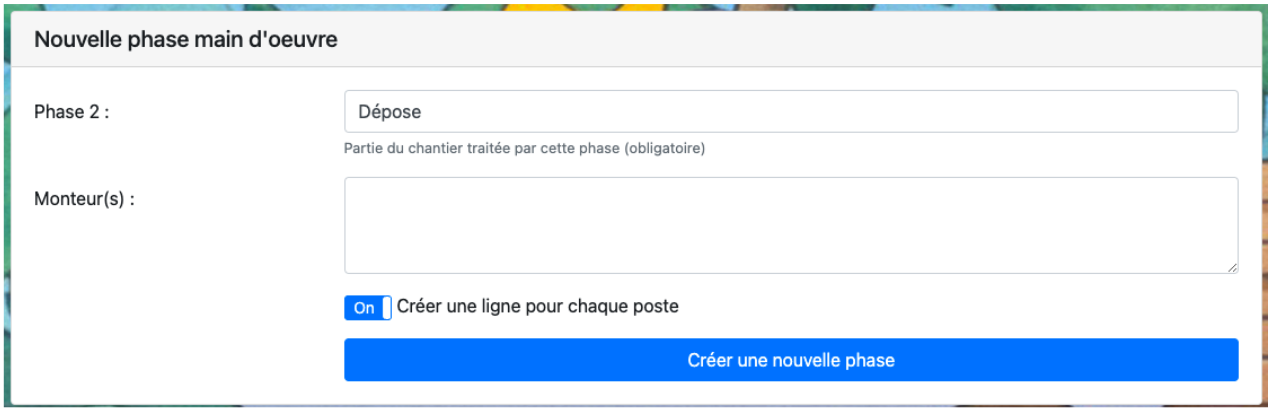Click the empty right side of the card header
The height and width of the screenshot is (411, 1273).
tap(900, 40)
